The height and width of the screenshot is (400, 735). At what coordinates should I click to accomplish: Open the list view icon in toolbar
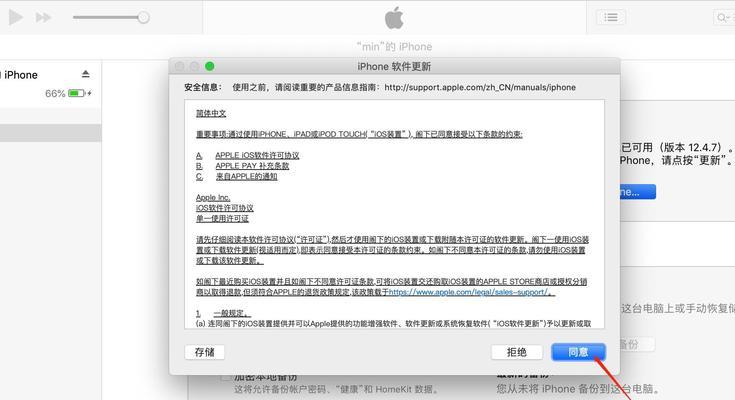point(610,17)
